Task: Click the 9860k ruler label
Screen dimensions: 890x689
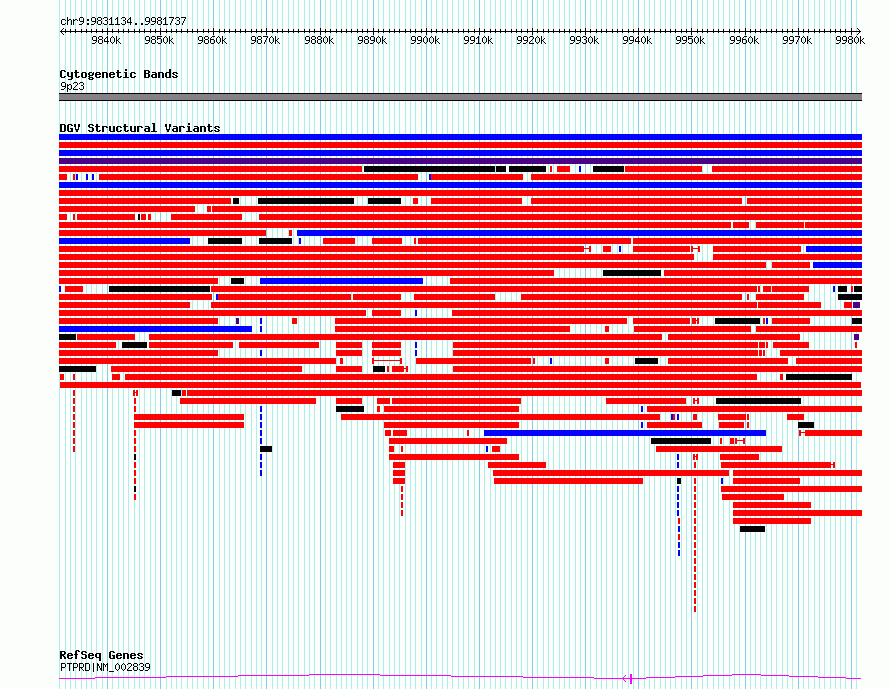Action: point(212,40)
